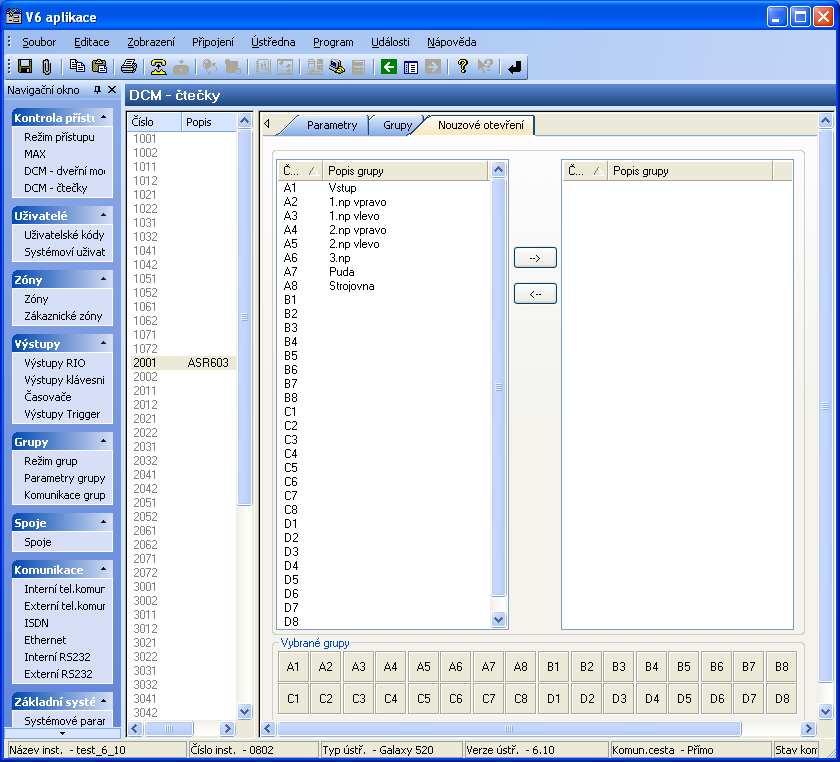Toggle group button D8 in Vybrané grupy

tap(782, 699)
